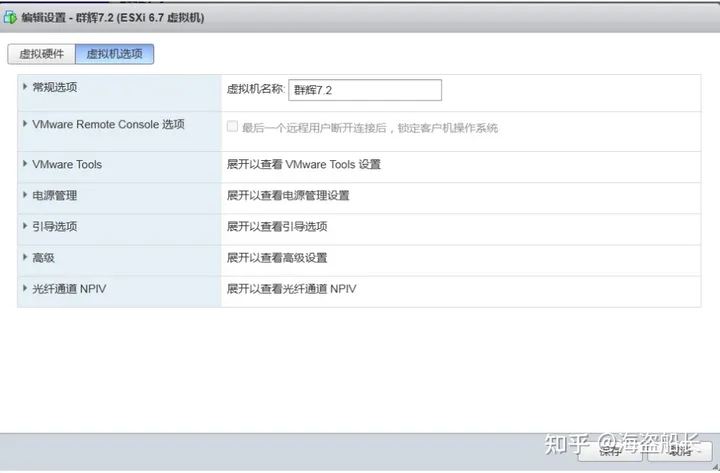
Task: Expand the 常规选项 section arrow
Action: [x=25, y=87]
